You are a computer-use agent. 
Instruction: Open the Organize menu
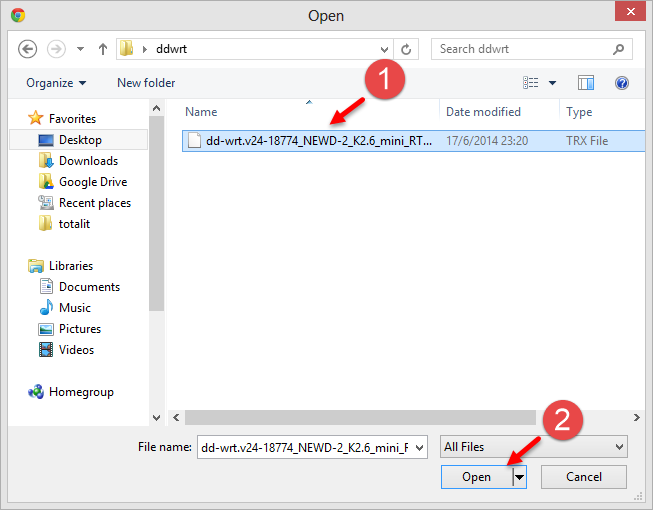click(x=56, y=83)
